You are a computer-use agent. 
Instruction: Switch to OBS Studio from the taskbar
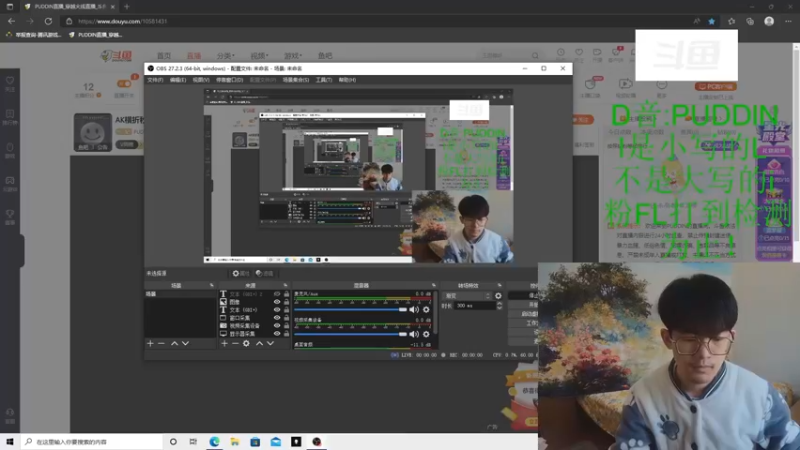tap(317, 442)
